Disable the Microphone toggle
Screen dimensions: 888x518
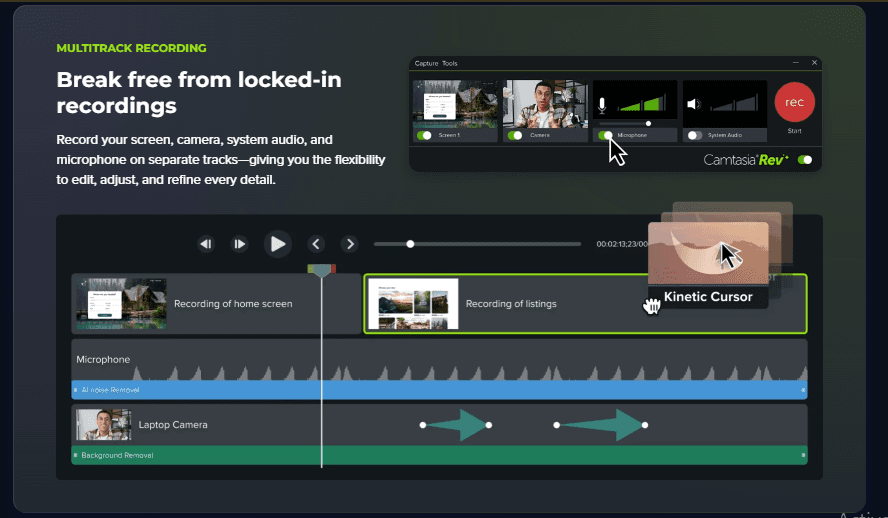(x=605, y=135)
